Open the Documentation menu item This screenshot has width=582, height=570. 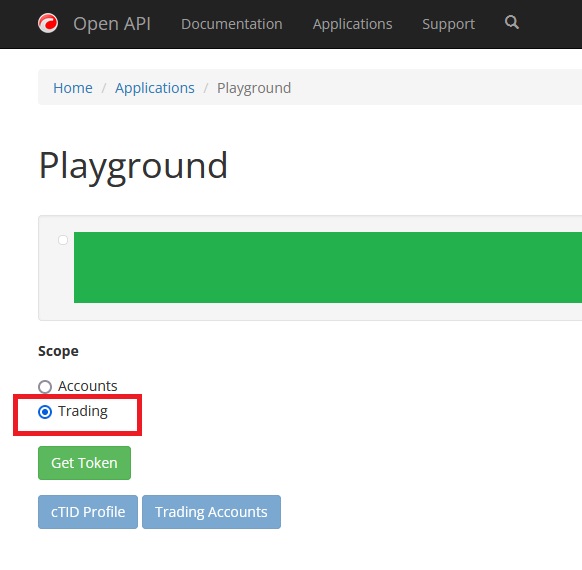[x=232, y=24]
